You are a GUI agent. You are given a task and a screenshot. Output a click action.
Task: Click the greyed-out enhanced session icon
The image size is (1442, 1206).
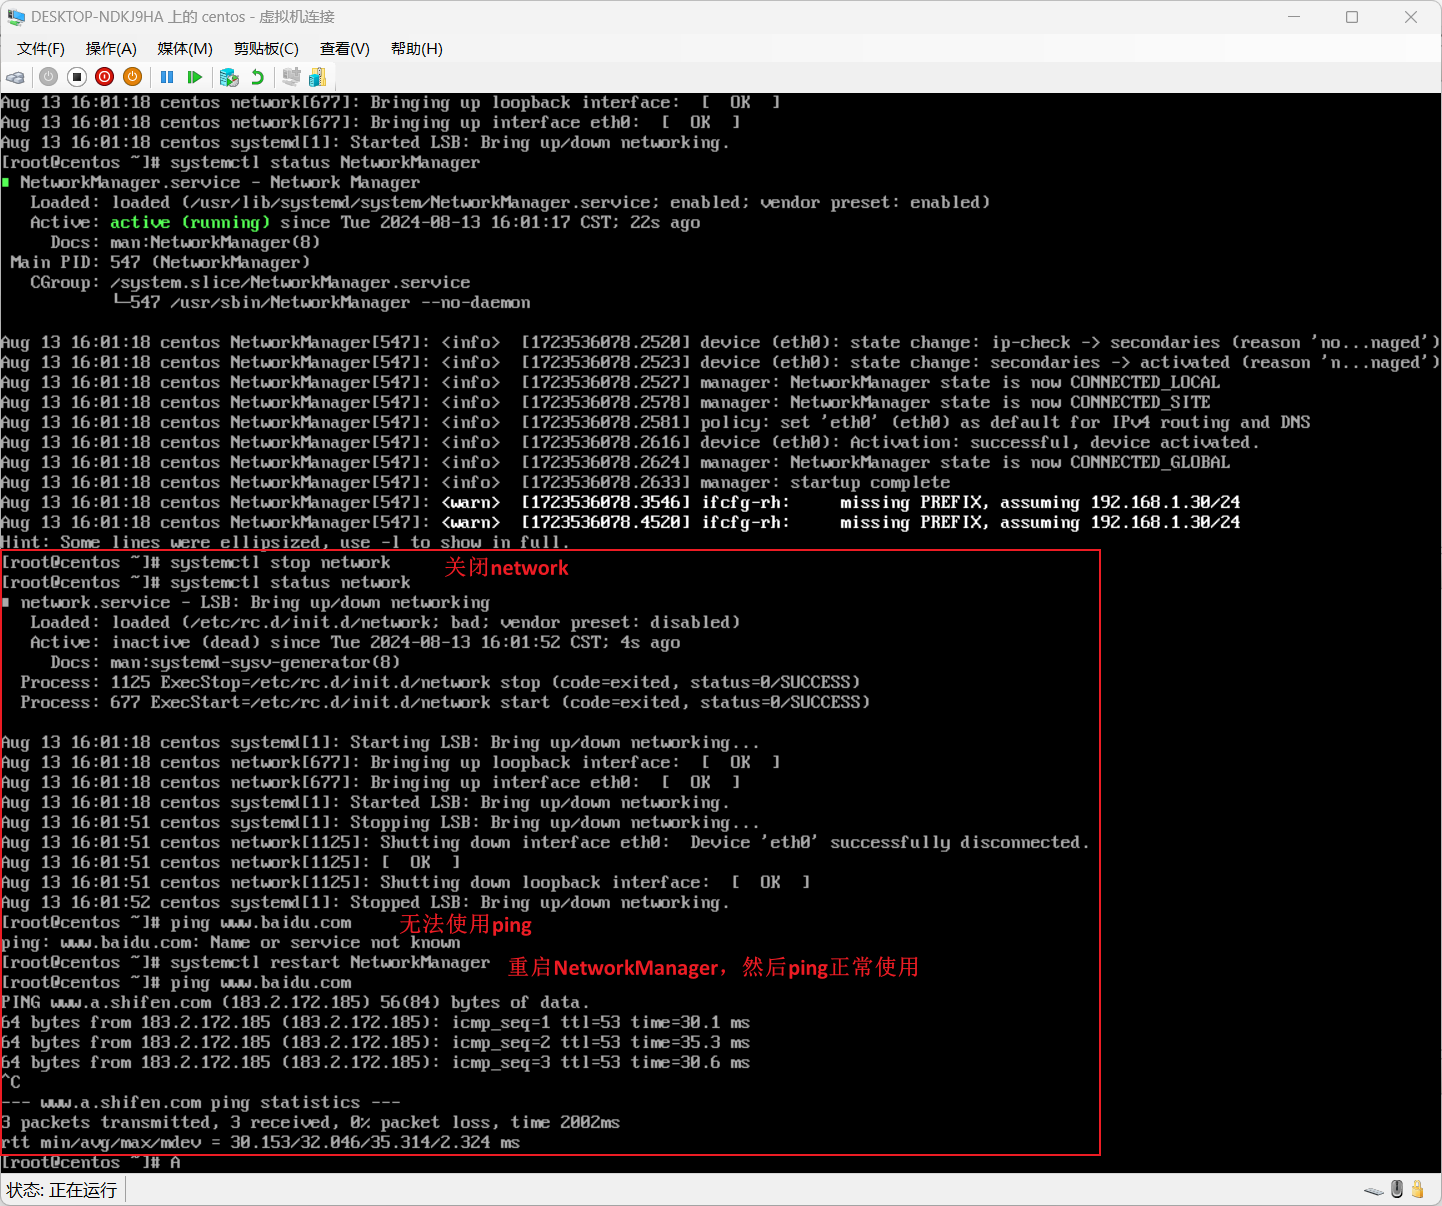point(291,77)
